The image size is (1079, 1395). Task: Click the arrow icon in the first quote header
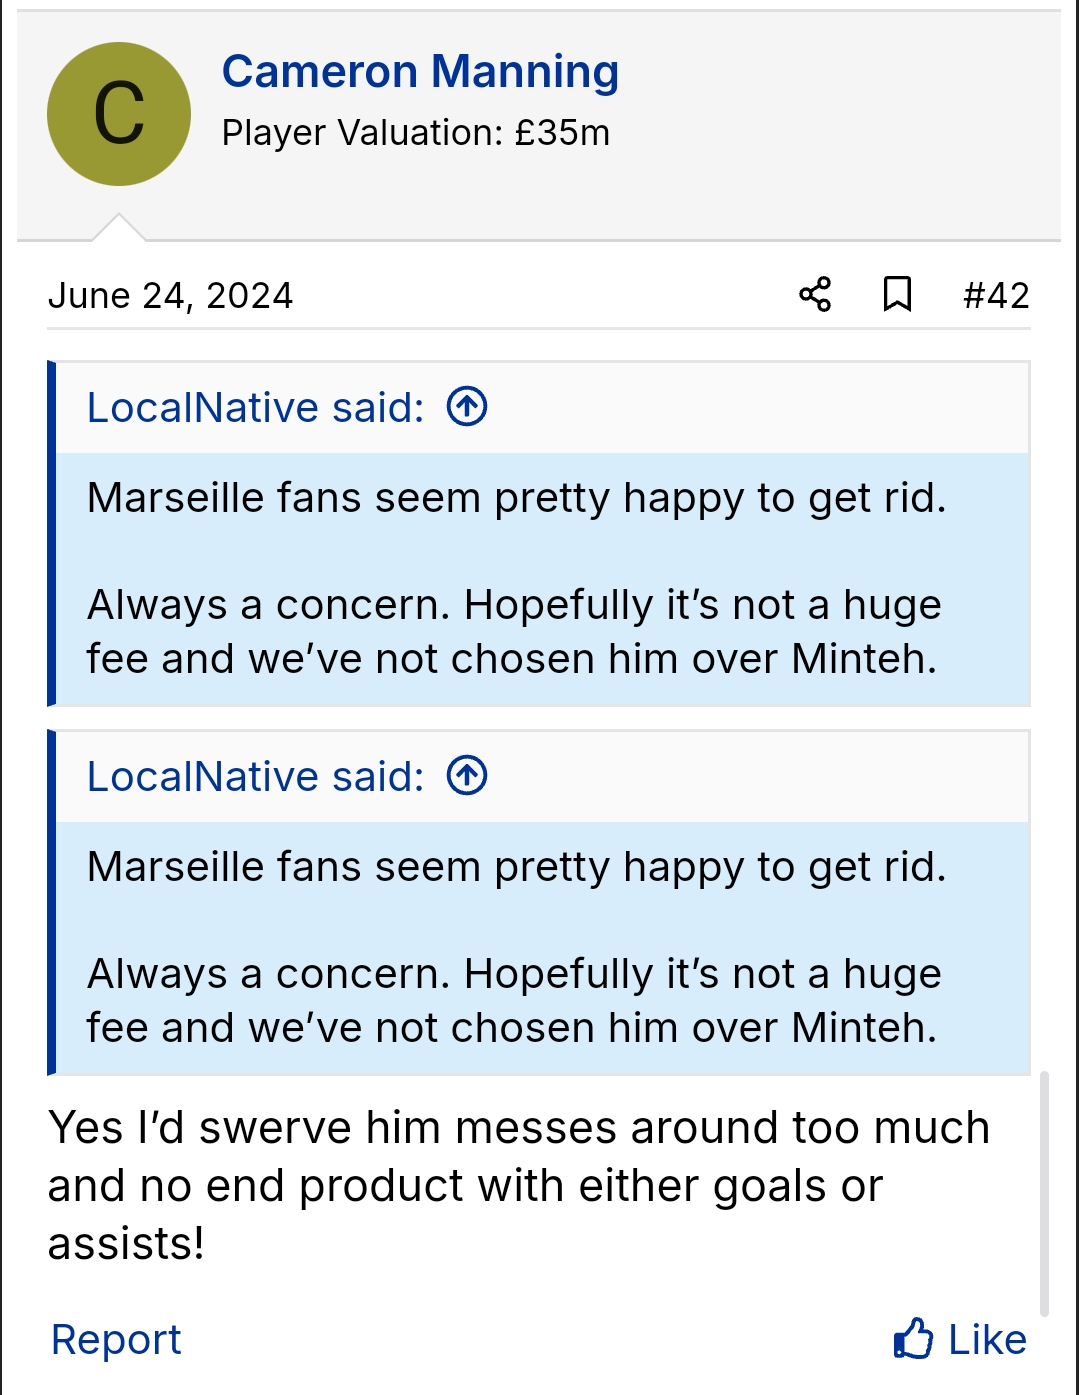466,406
